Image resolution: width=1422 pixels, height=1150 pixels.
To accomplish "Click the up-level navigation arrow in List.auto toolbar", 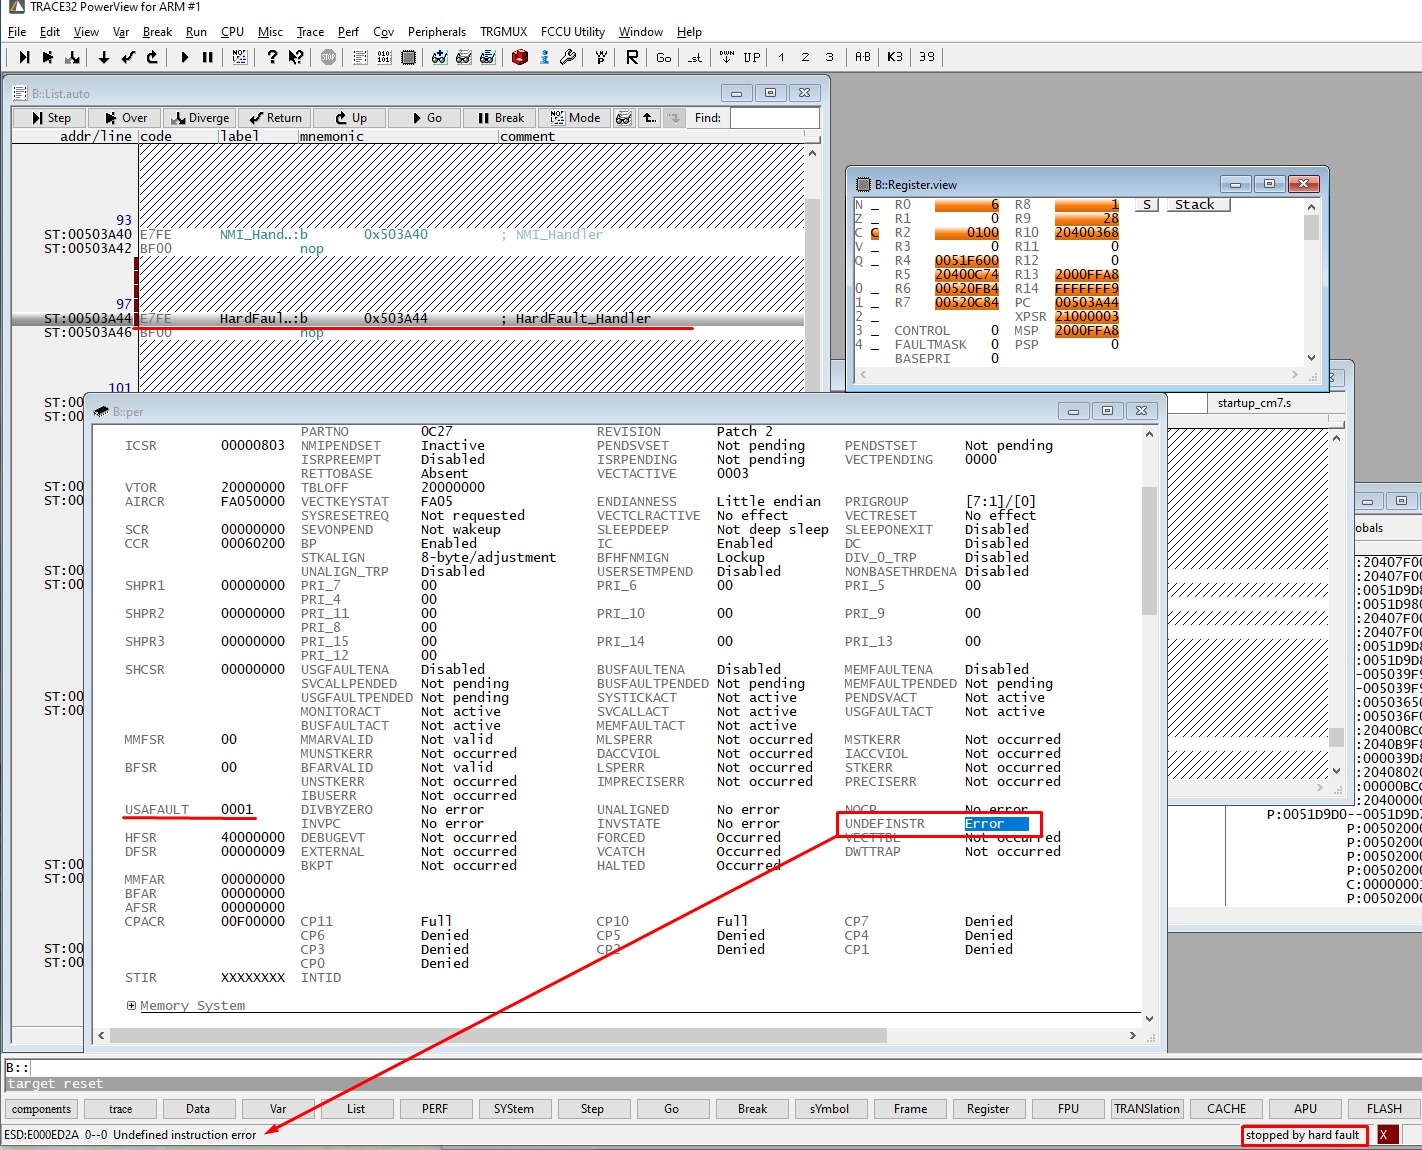I will (x=649, y=118).
